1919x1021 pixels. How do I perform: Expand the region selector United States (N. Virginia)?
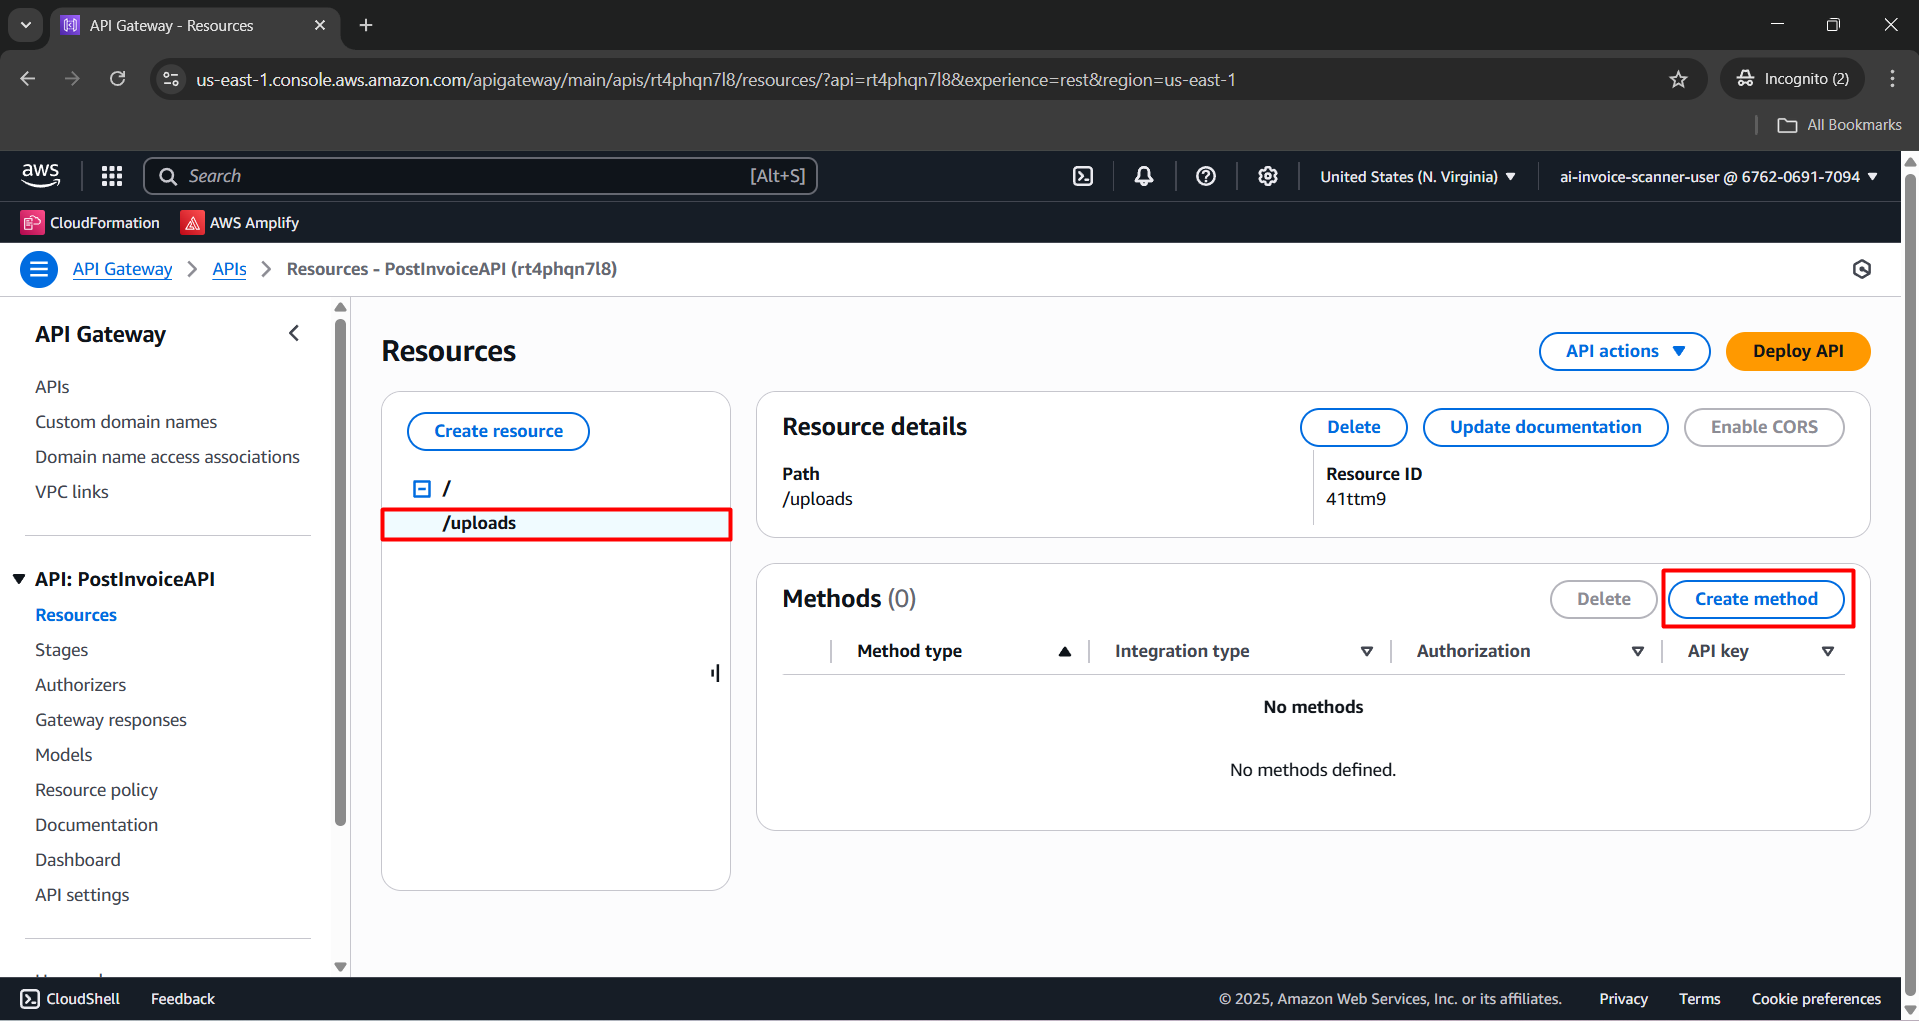[1417, 177]
